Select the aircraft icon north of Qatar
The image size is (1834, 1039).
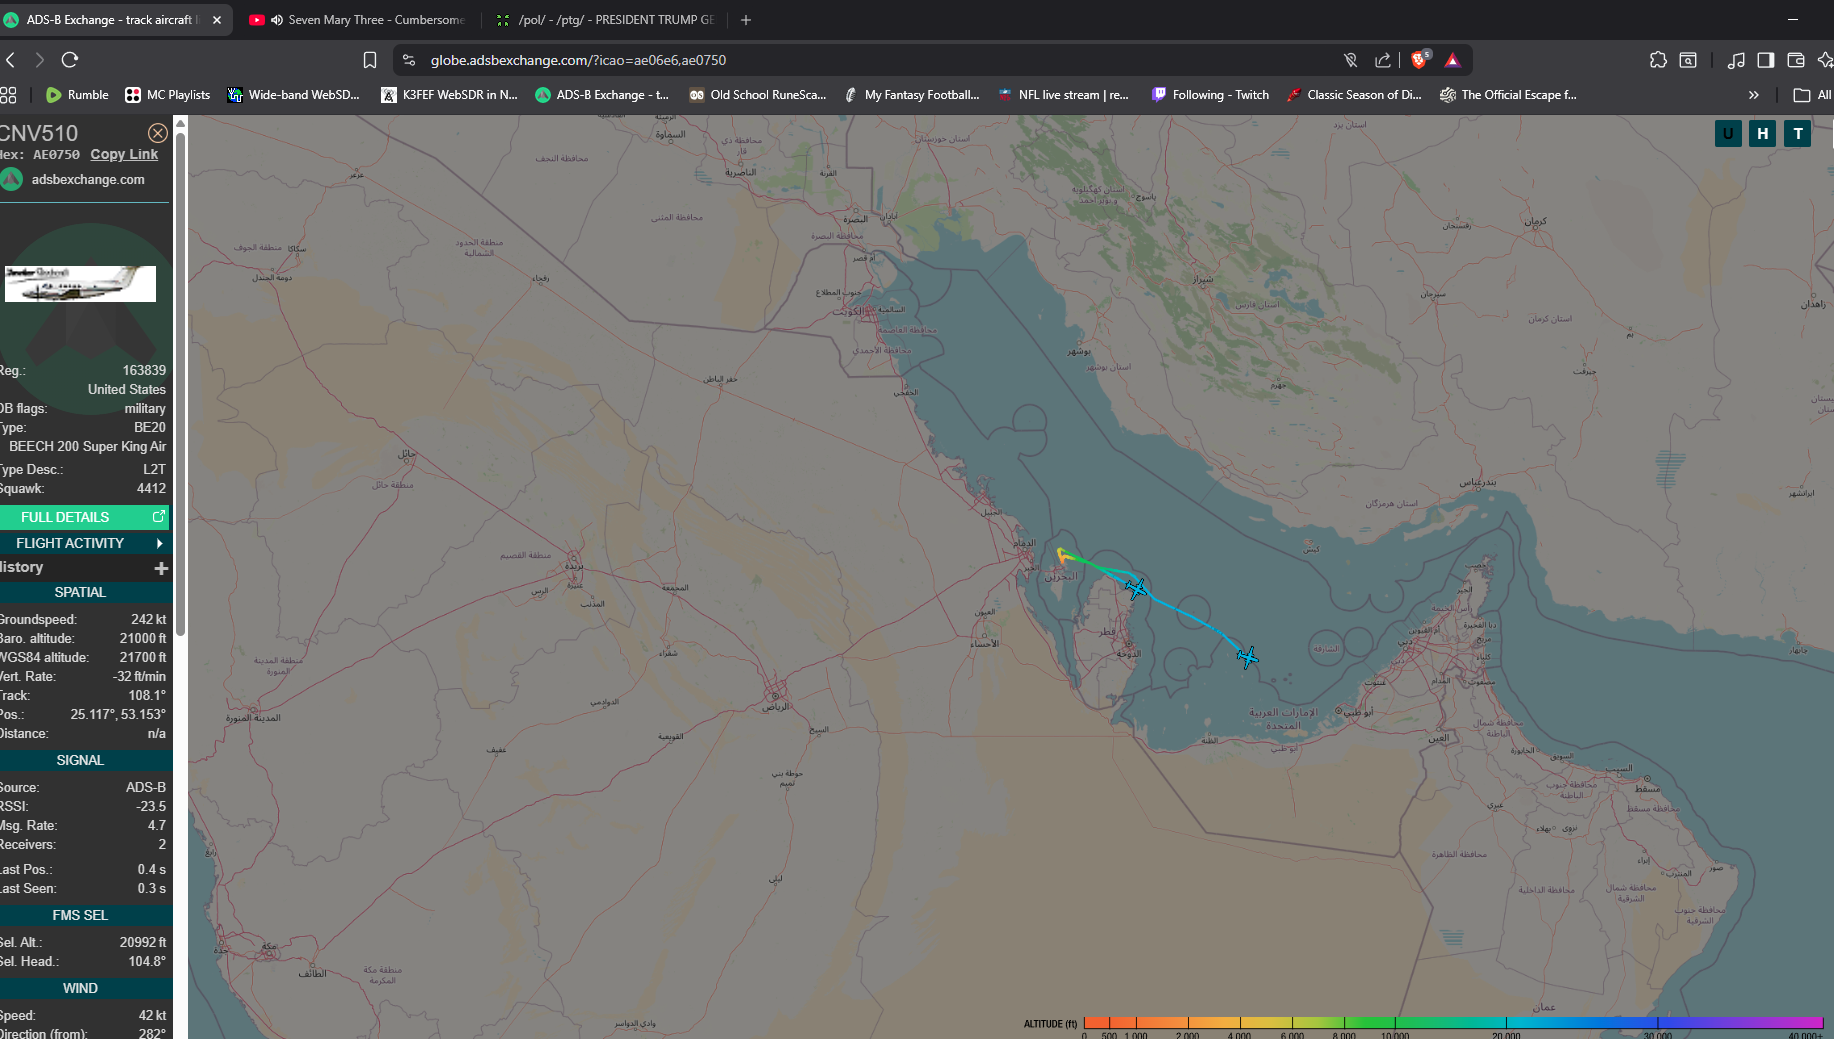tap(1136, 588)
